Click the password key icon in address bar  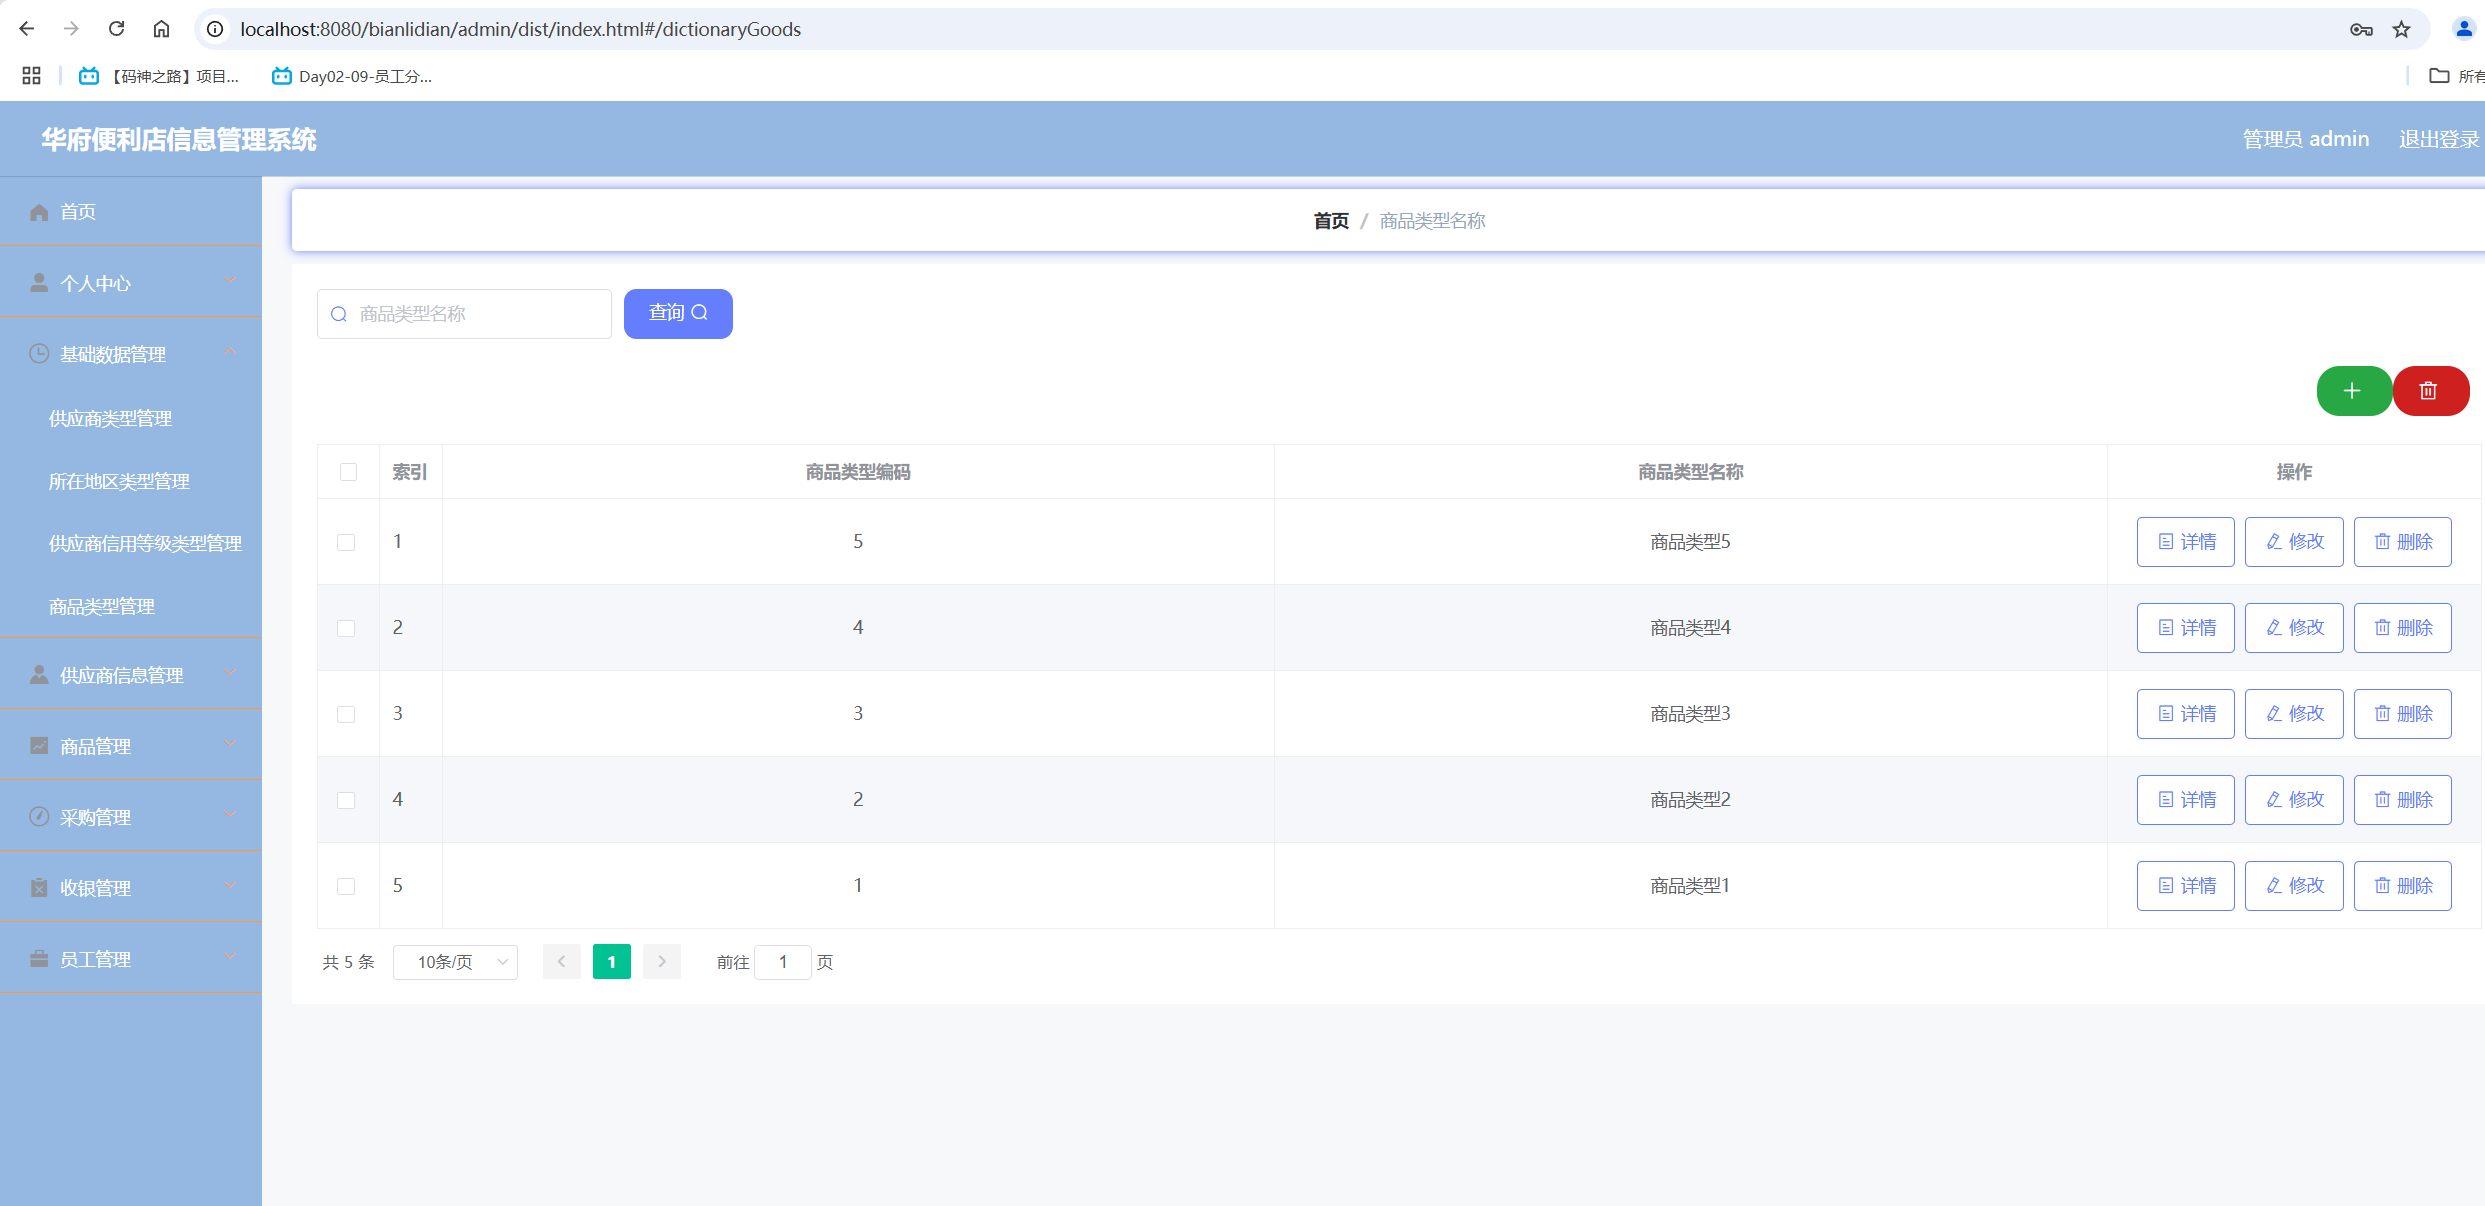[x=2361, y=29]
